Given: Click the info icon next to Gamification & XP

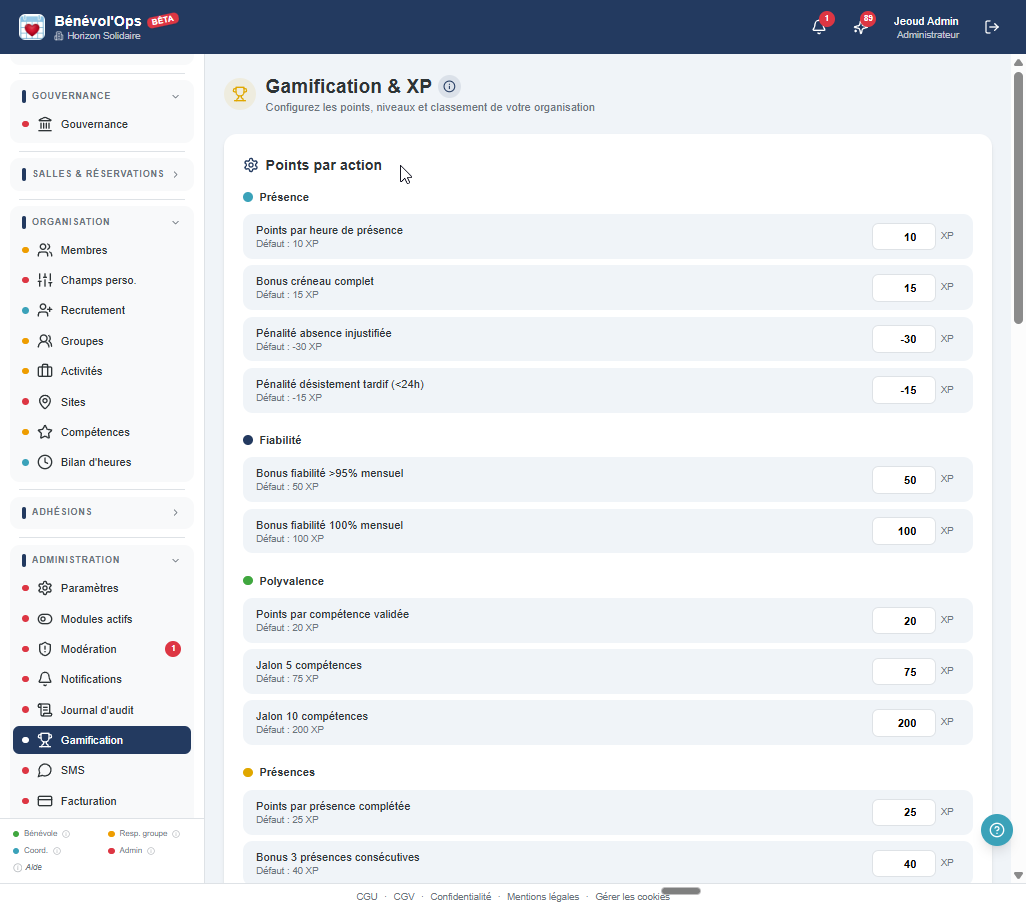Looking at the screenshot, I should [450, 86].
